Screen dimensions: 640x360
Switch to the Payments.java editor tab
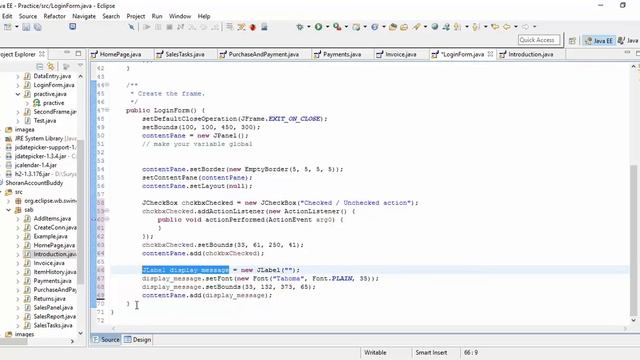click(x=342, y=54)
